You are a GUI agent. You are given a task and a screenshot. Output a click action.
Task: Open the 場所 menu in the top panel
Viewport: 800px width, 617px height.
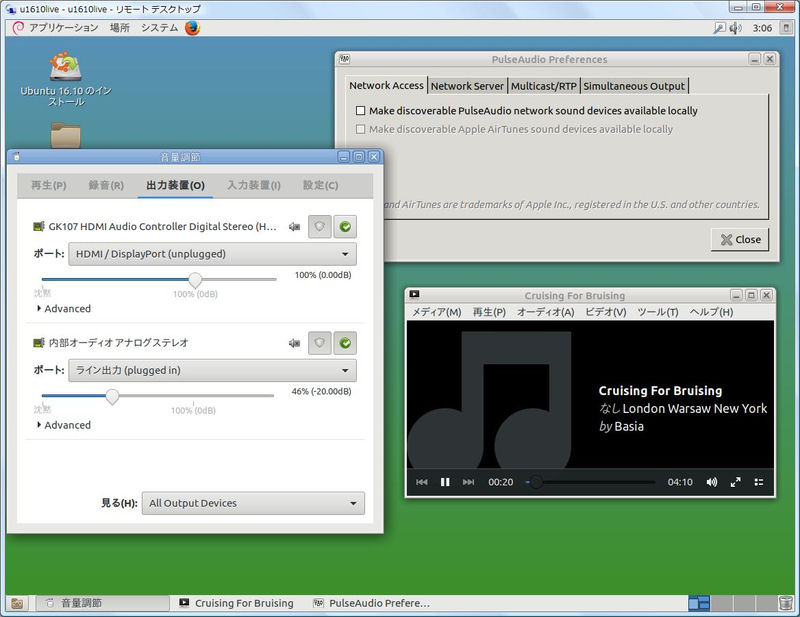(120, 28)
